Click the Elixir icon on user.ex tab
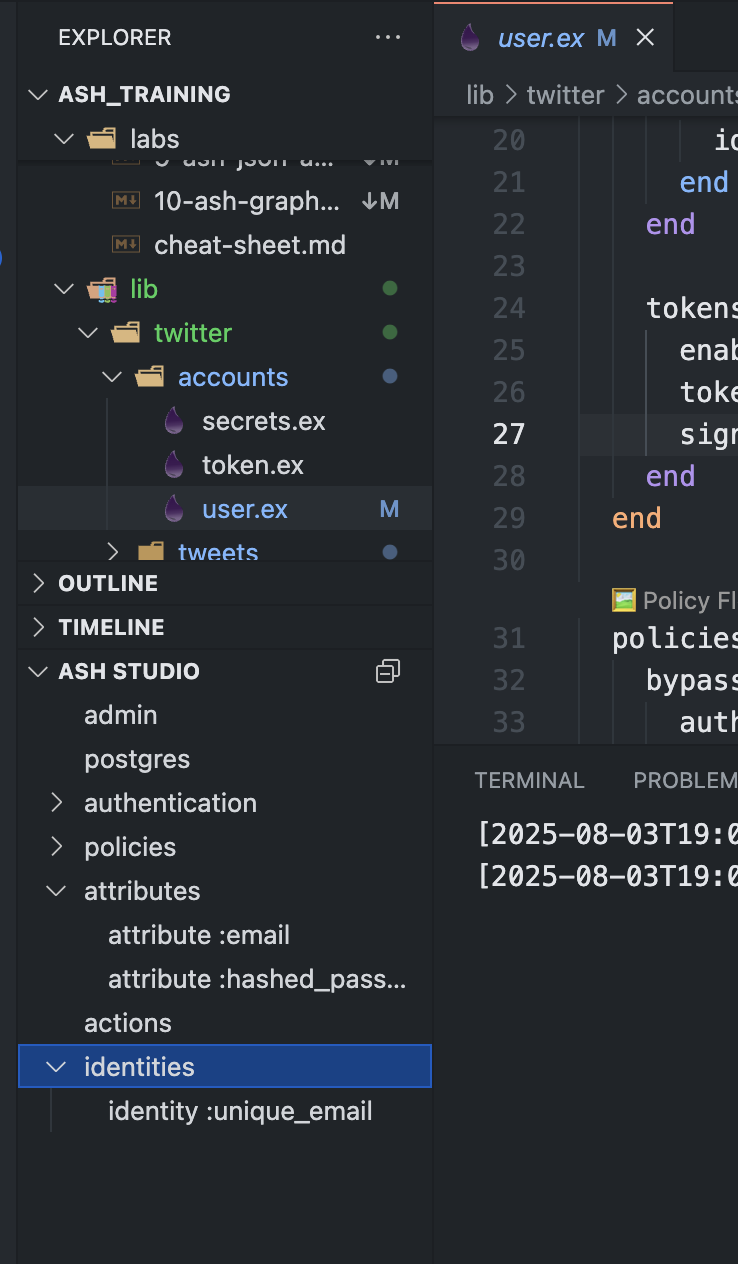This screenshot has width=738, height=1264. pos(469,38)
